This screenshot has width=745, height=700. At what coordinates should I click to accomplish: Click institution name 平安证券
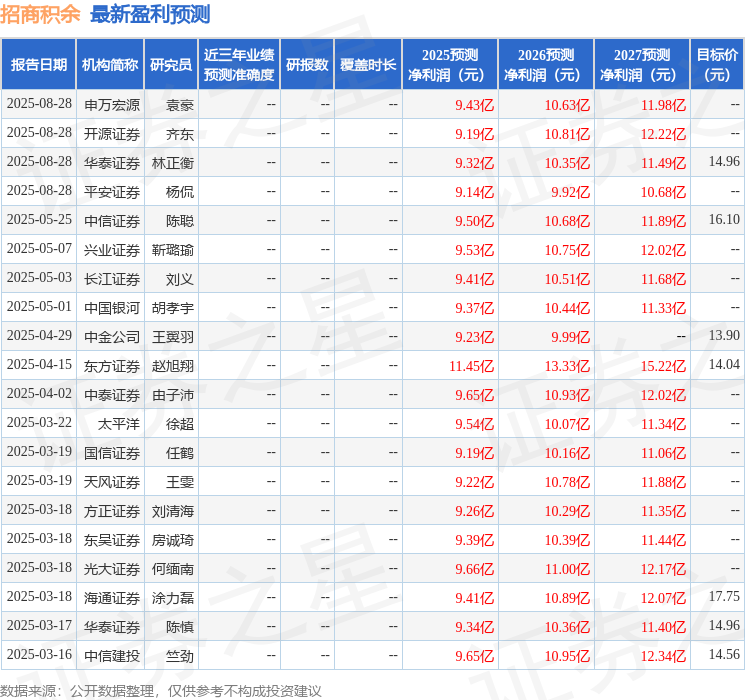tap(112, 192)
